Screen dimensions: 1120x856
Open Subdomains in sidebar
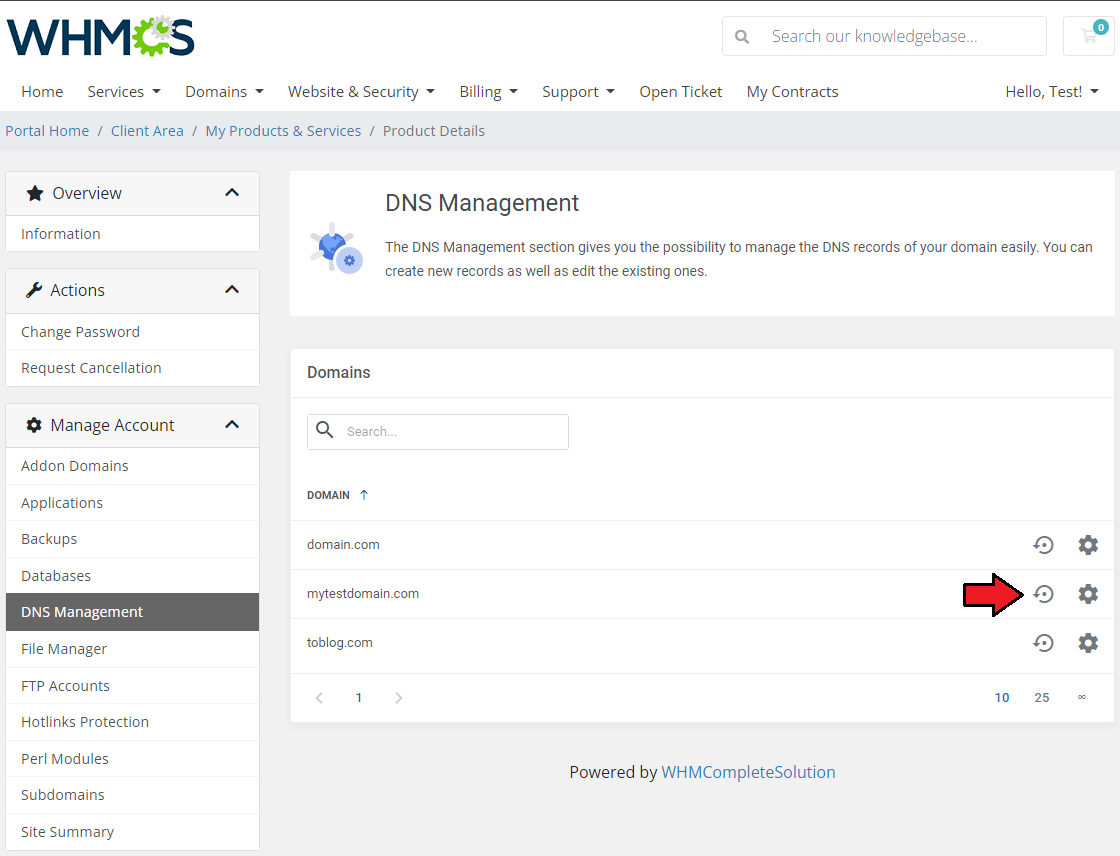132,795
